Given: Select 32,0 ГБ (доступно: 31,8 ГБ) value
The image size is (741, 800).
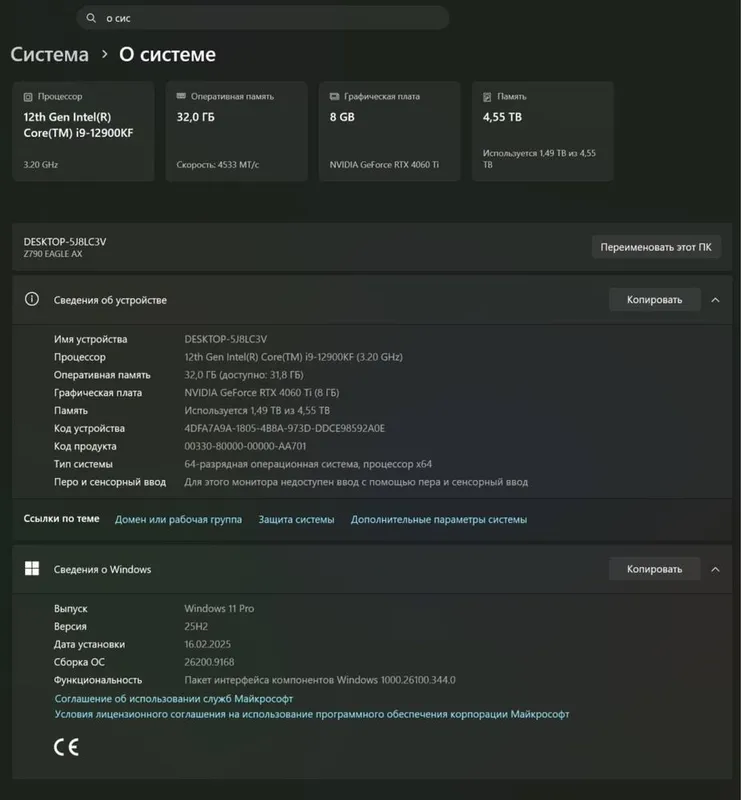Looking at the screenshot, I should [x=244, y=375].
